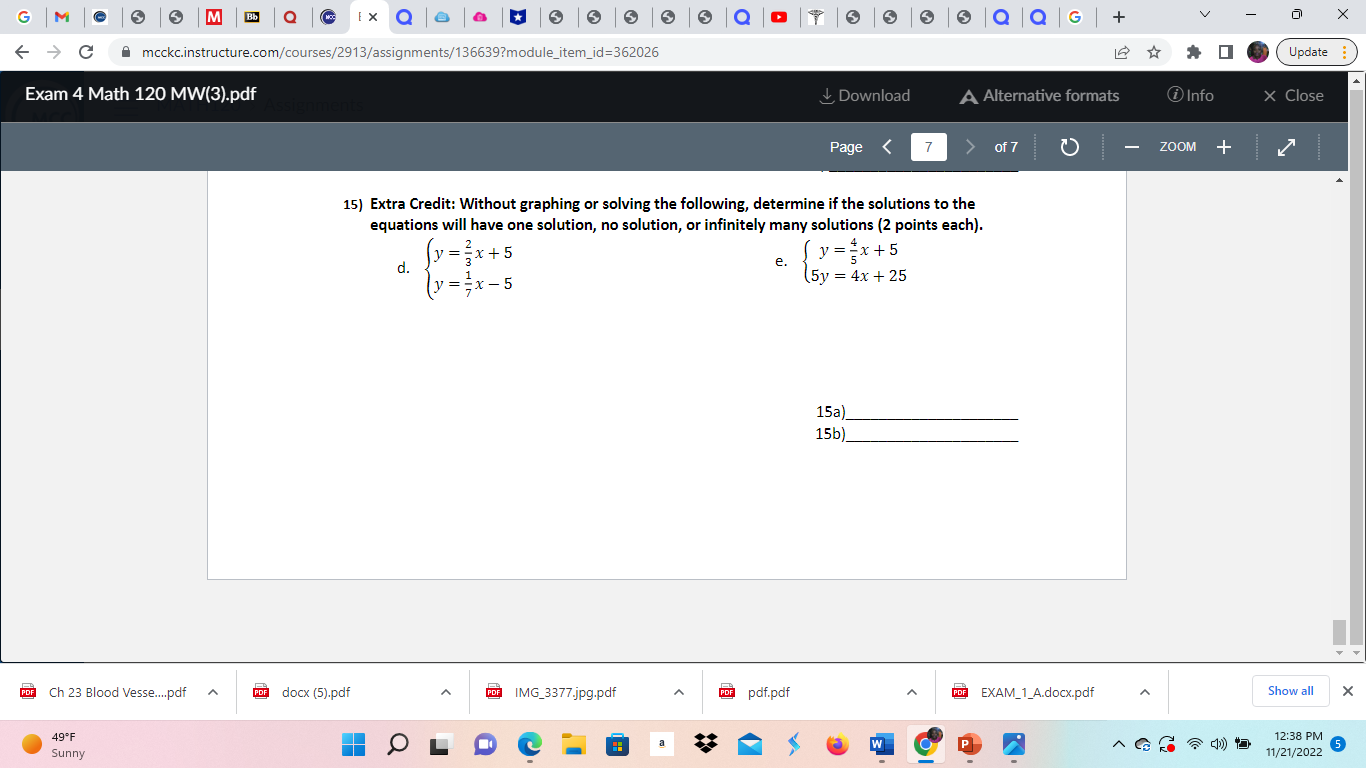The height and width of the screenshot is (768, 1366).
Task: Expand options for IMG_3377.jpg.pdf download
Action: 679,691
